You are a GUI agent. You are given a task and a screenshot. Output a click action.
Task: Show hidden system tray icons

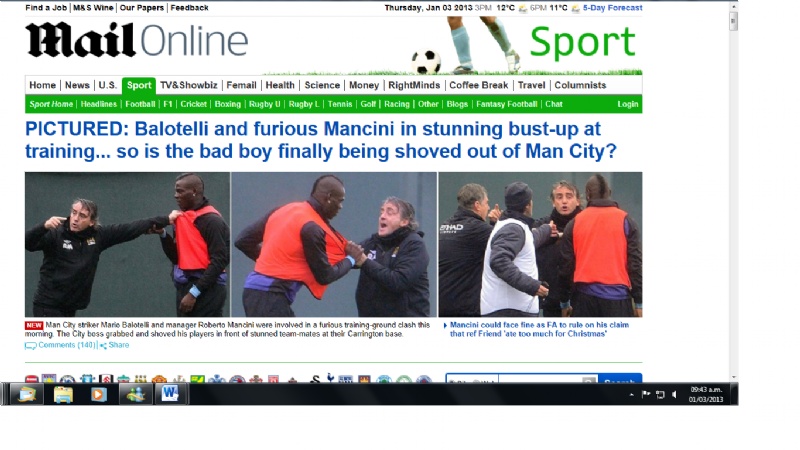632,394
